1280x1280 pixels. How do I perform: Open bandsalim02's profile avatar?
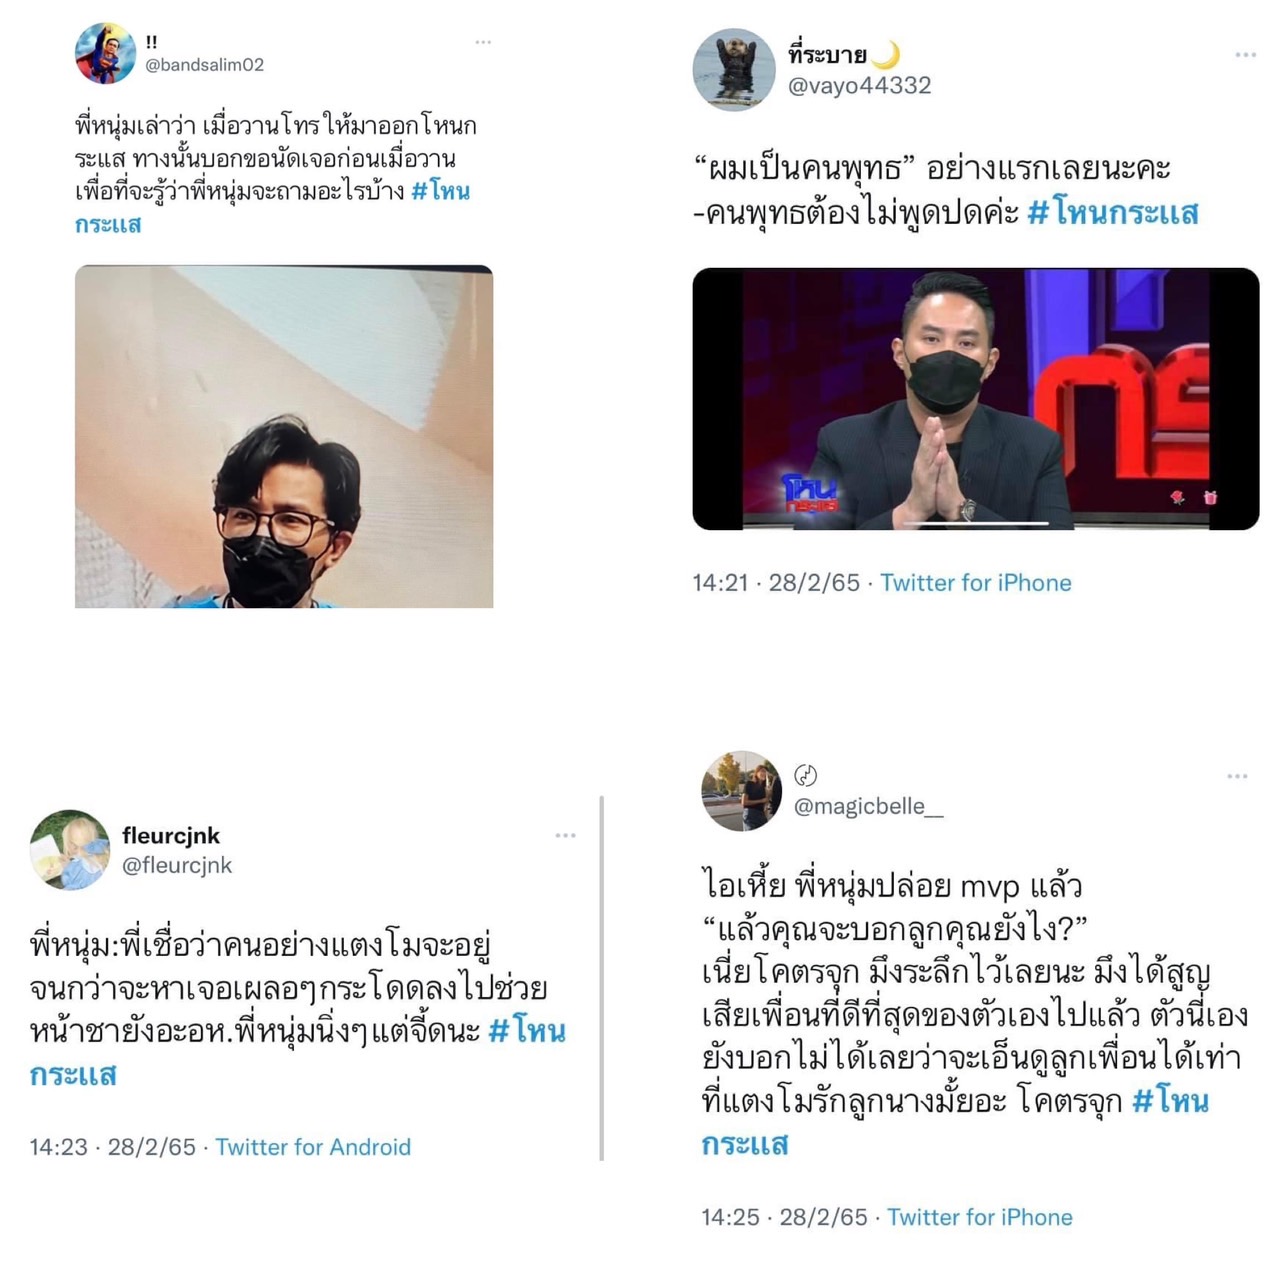[105, 53]
